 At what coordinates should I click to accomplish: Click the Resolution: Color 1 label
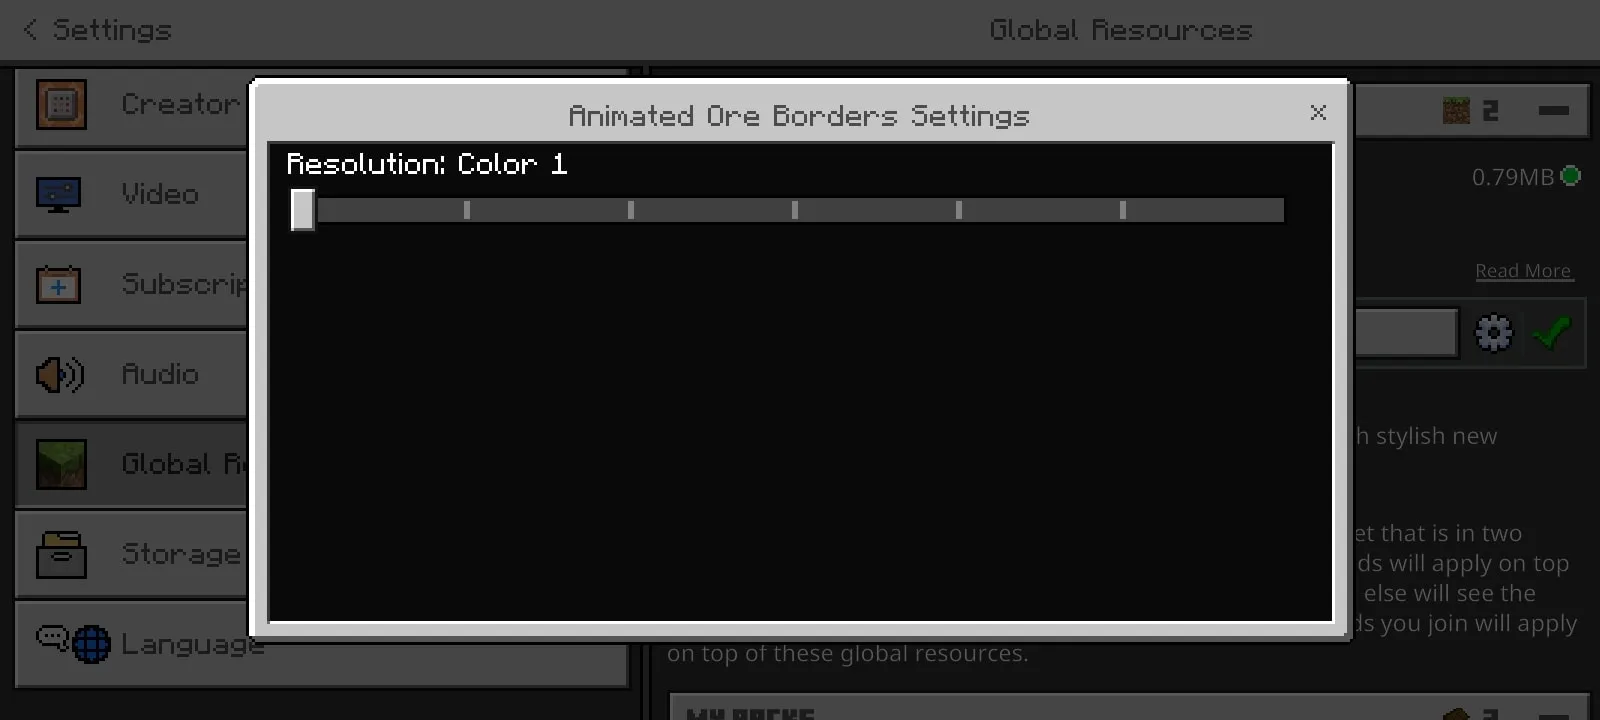click(427, 164)
